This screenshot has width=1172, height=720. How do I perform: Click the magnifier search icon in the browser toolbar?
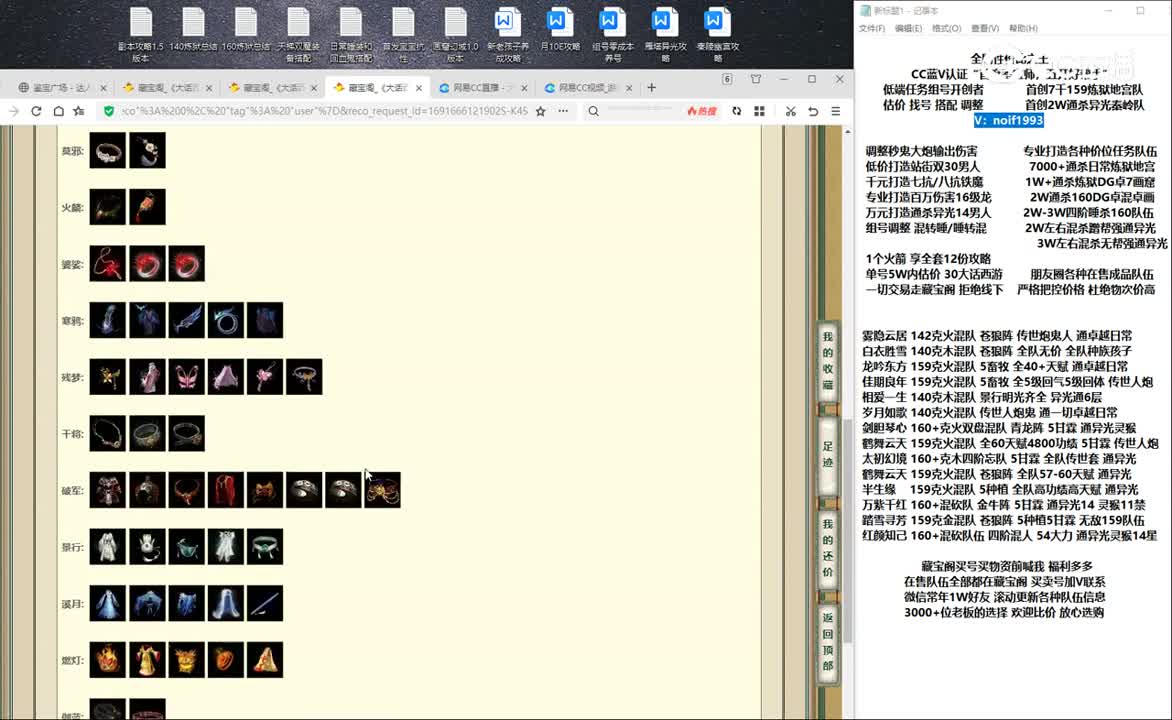coord(593,111)
